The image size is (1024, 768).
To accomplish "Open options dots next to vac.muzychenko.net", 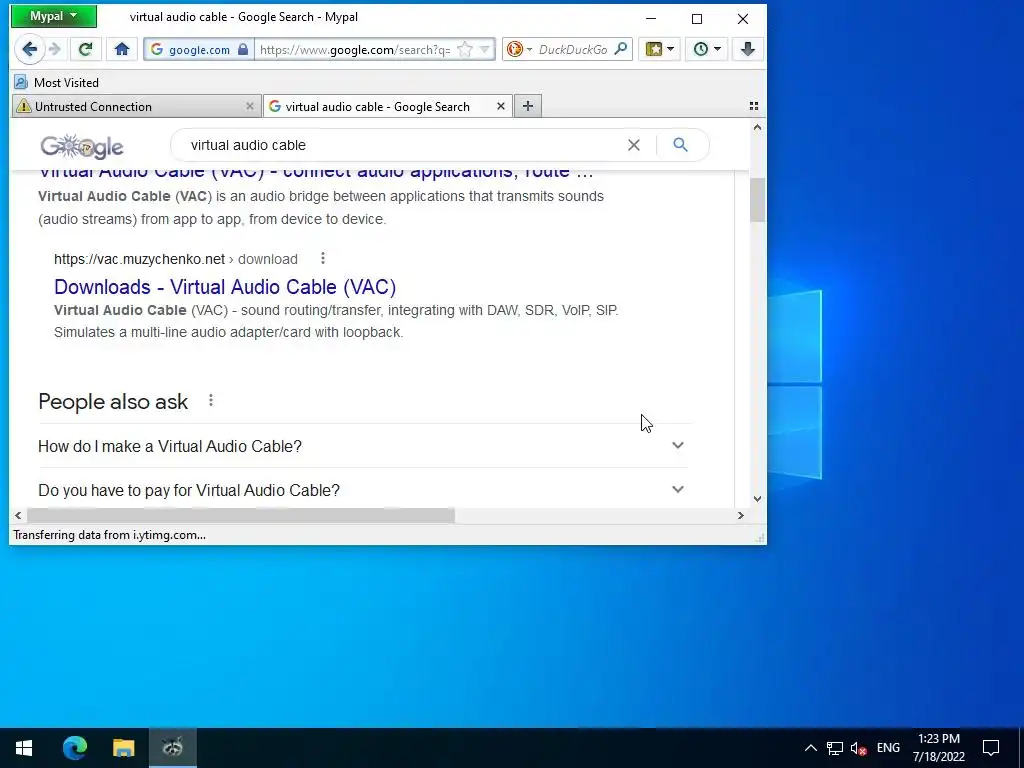I will point(323,259).
